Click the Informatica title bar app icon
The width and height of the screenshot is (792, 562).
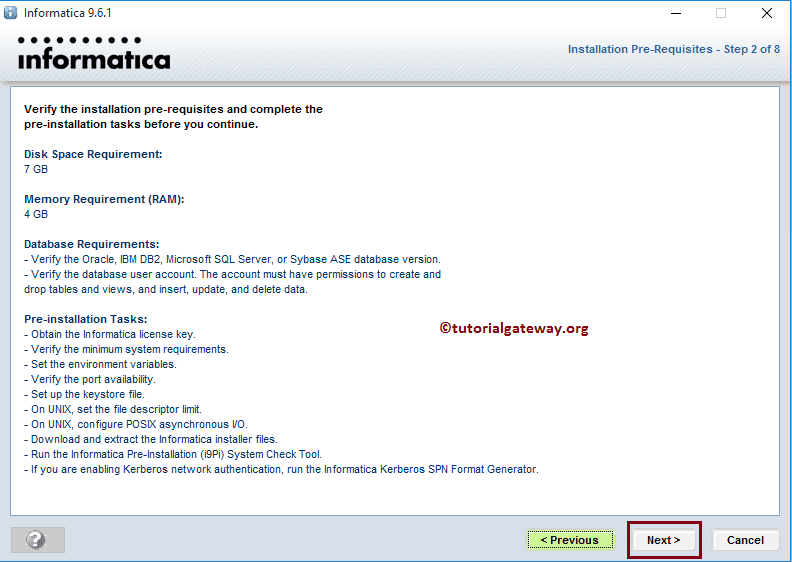pos(10,13)
